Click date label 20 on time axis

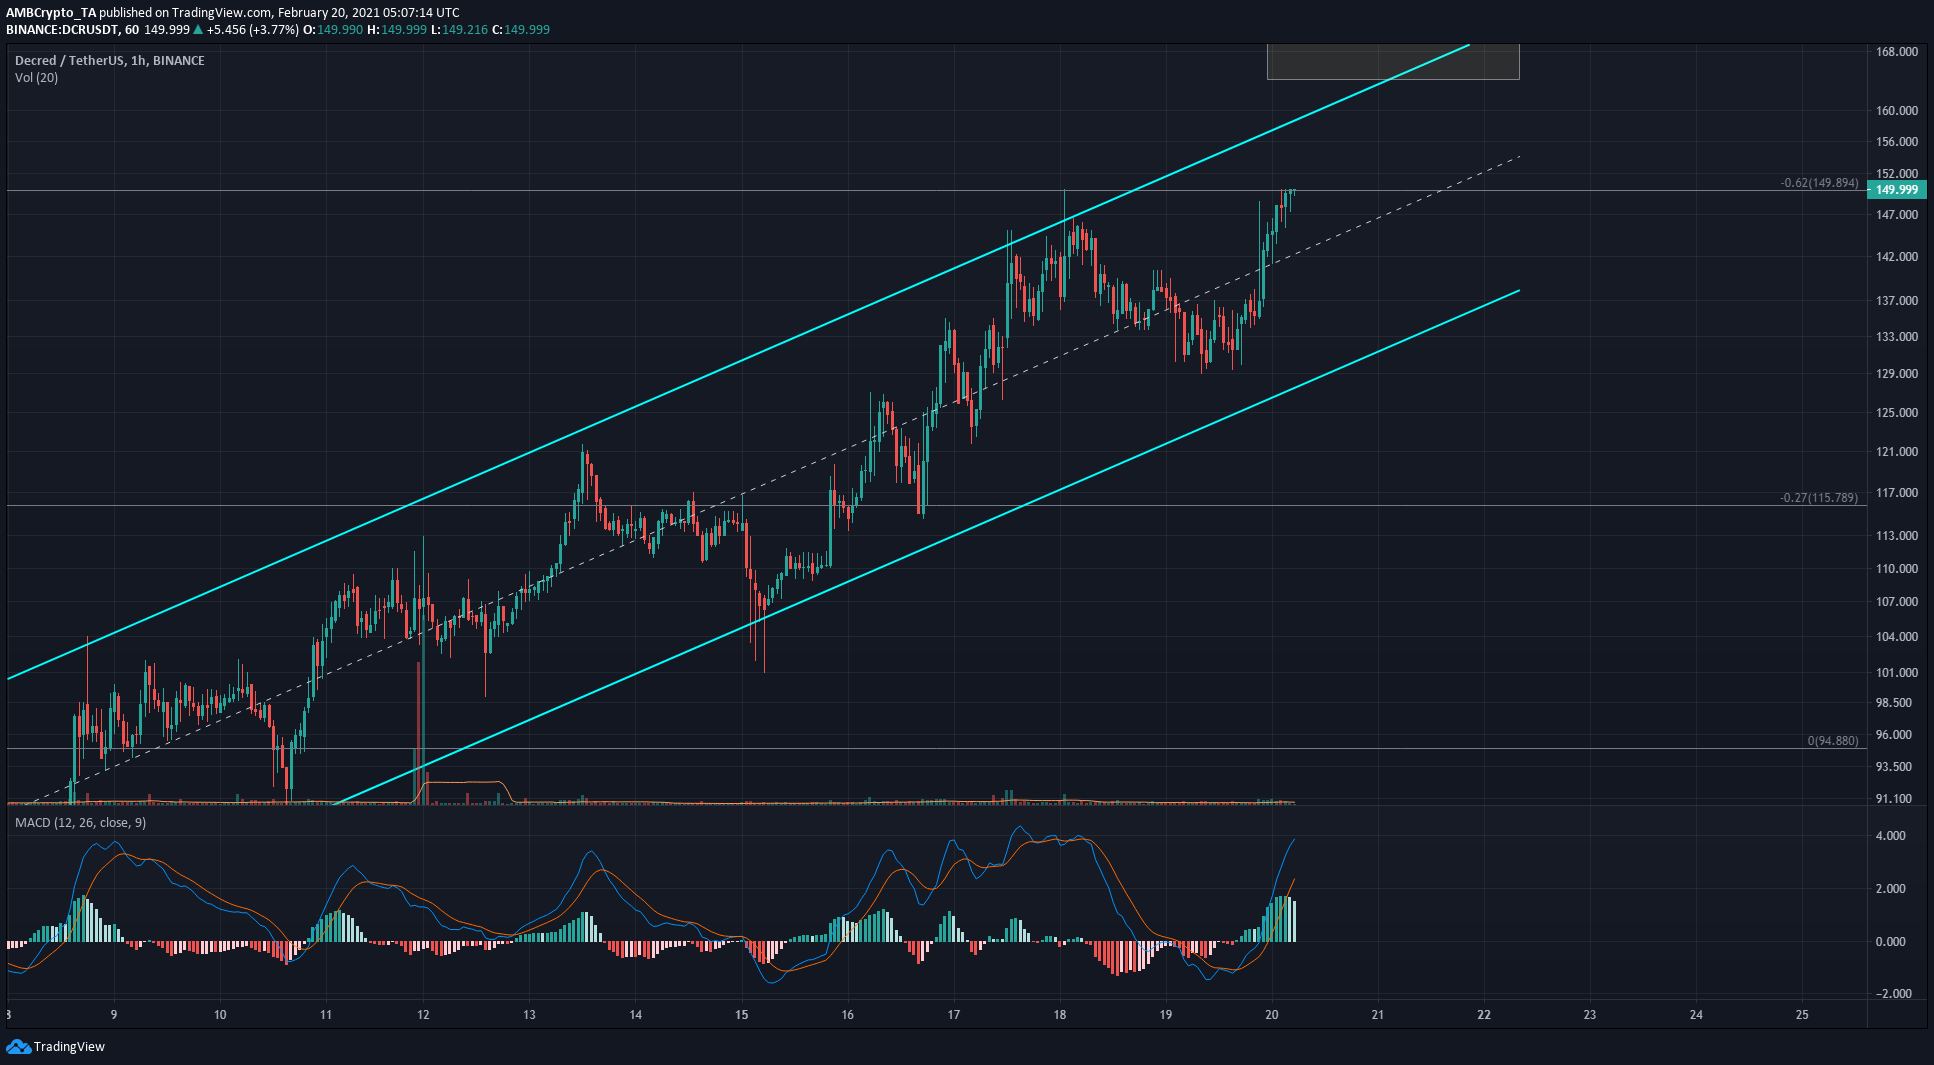click(x=1271, y=1015)
